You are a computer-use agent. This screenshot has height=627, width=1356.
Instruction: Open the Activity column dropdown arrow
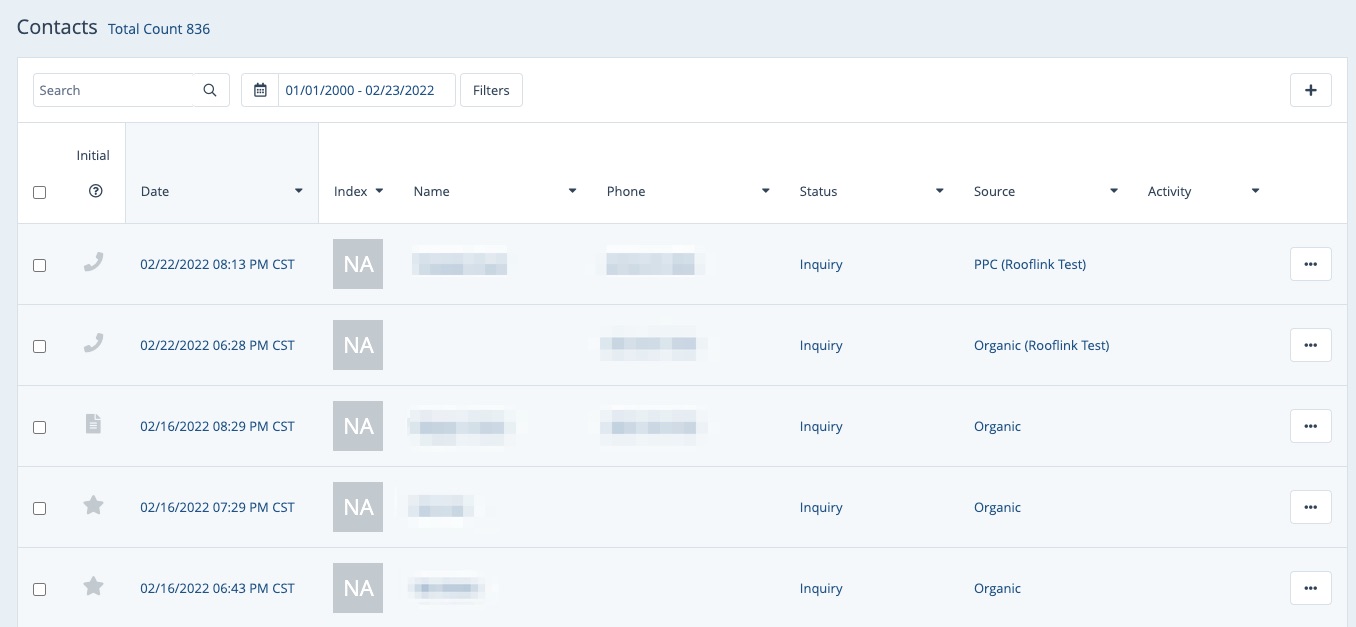(1255, 191)
